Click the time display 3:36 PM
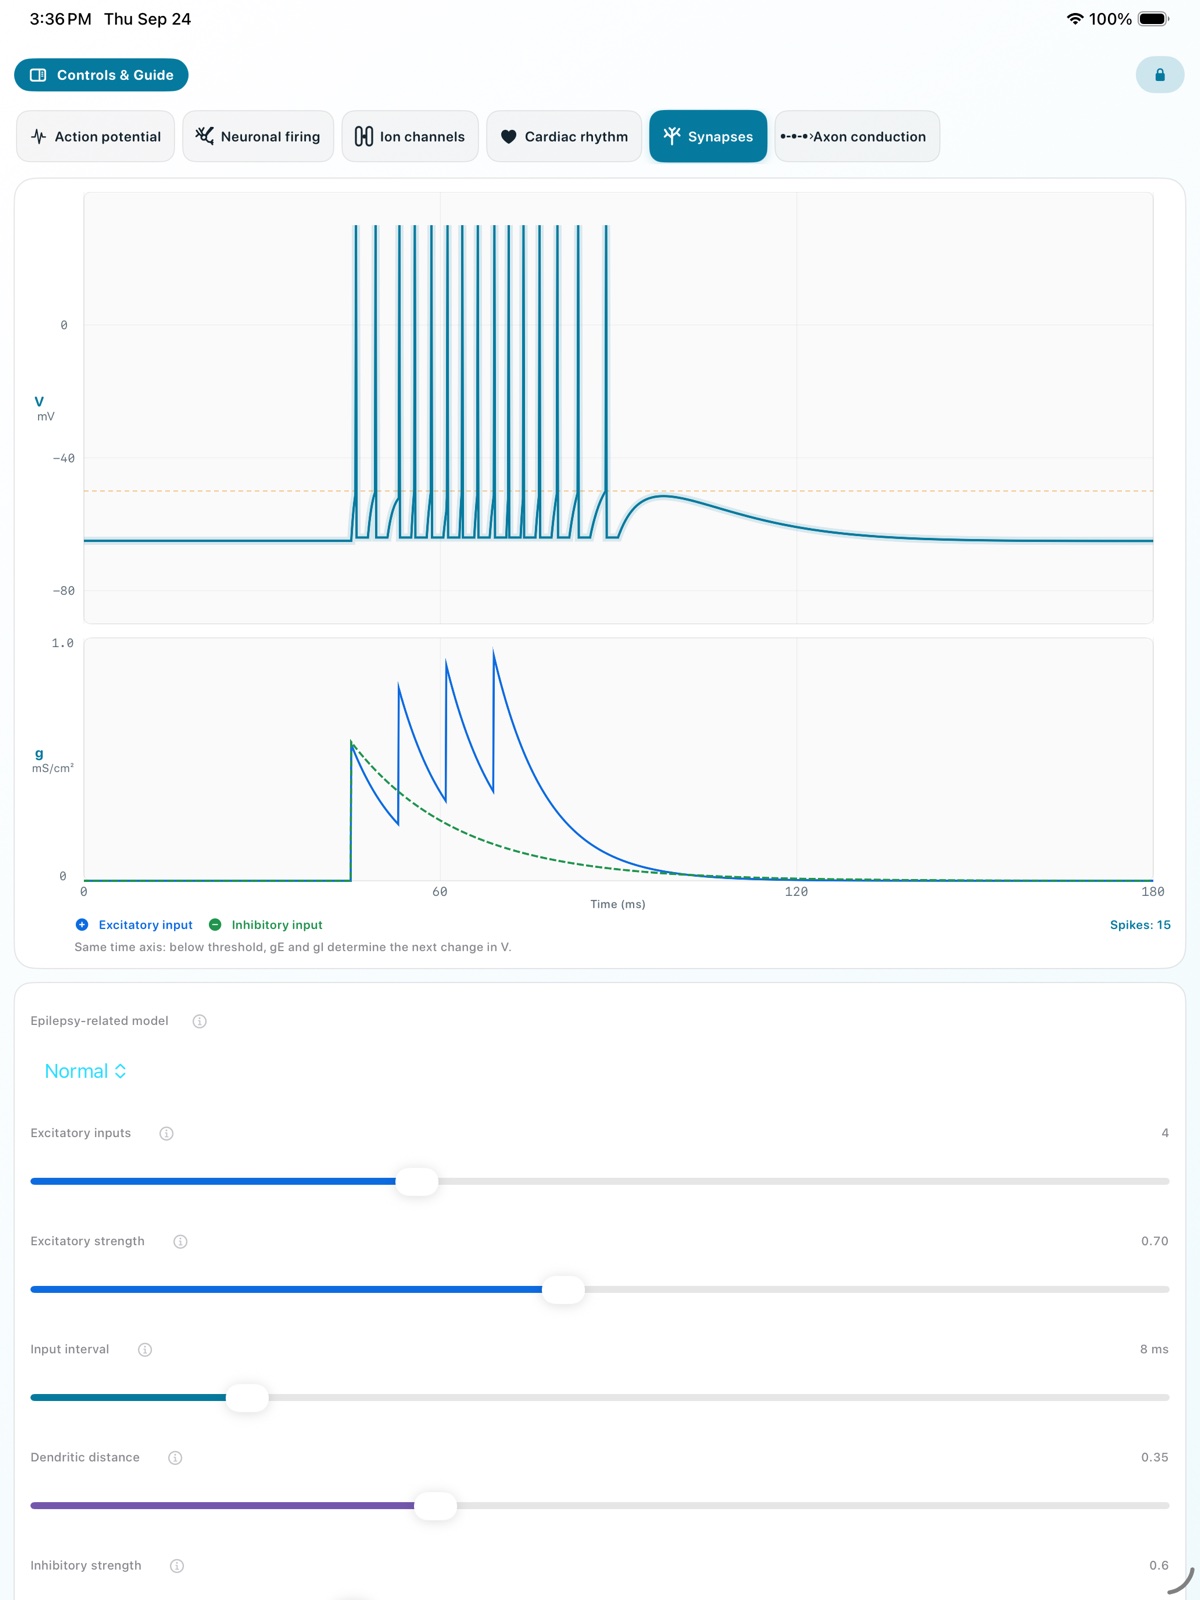The width and height of the screenshot is (1200, 1600). pos(60,19)
